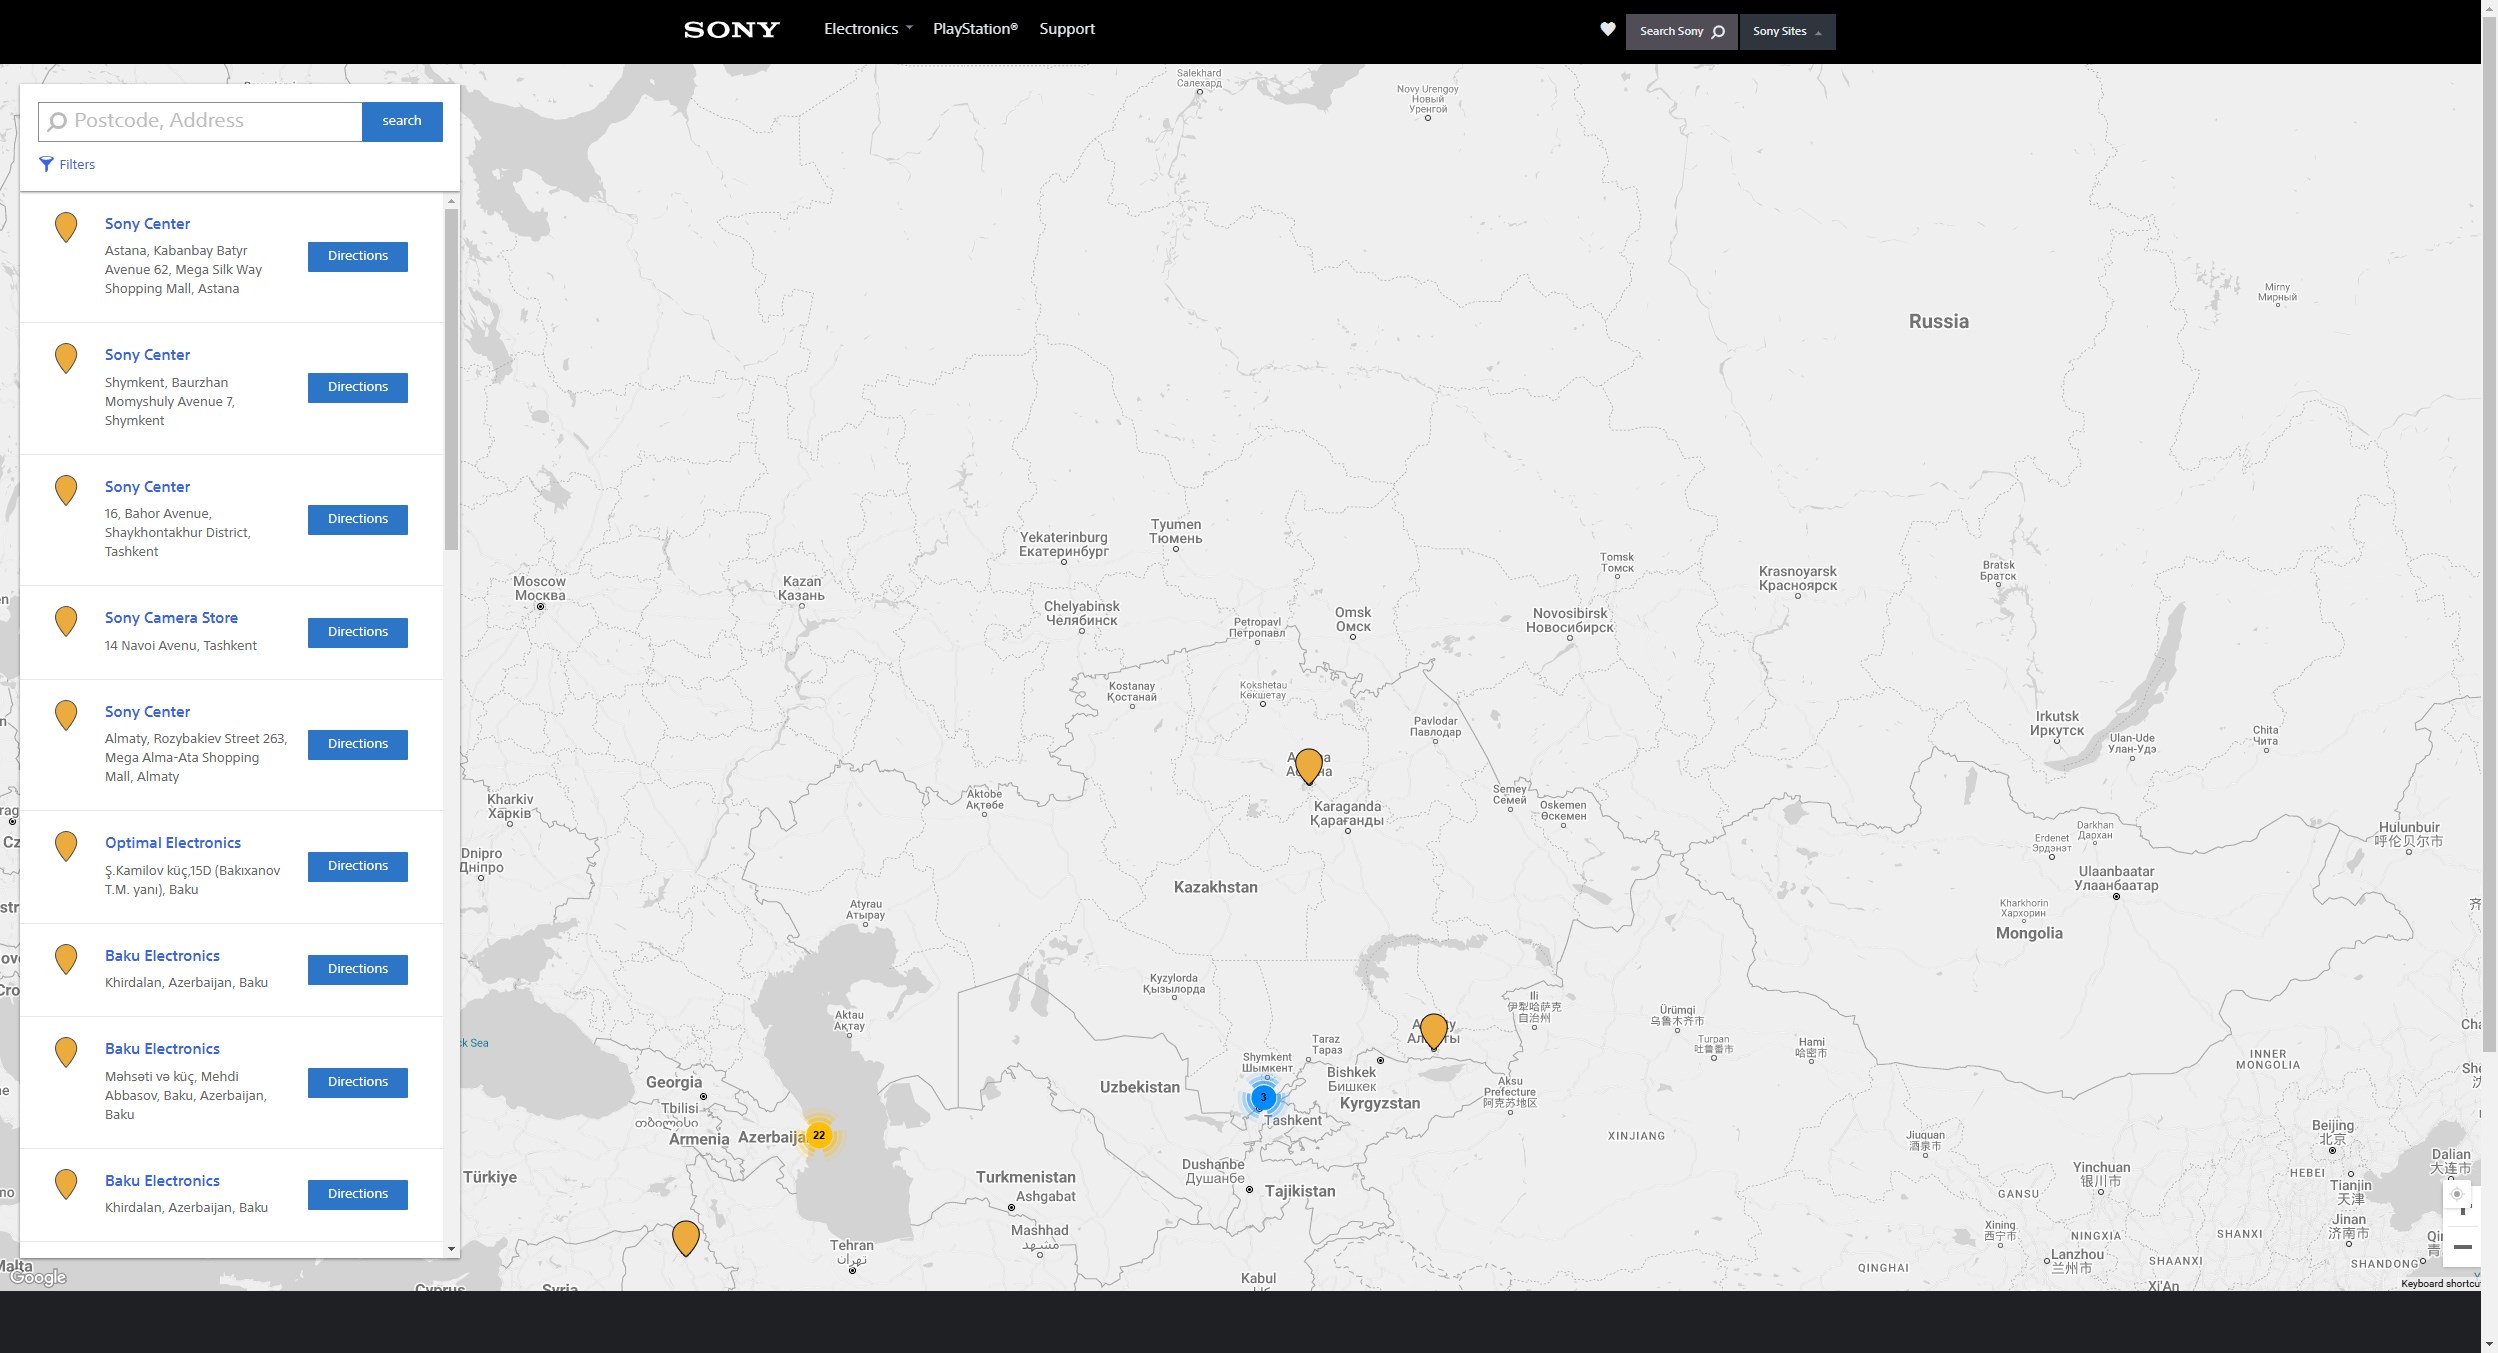The image size is (2498, 1353).
Task: Zoom out the map with minus button
Action: coord(2462,1247)
